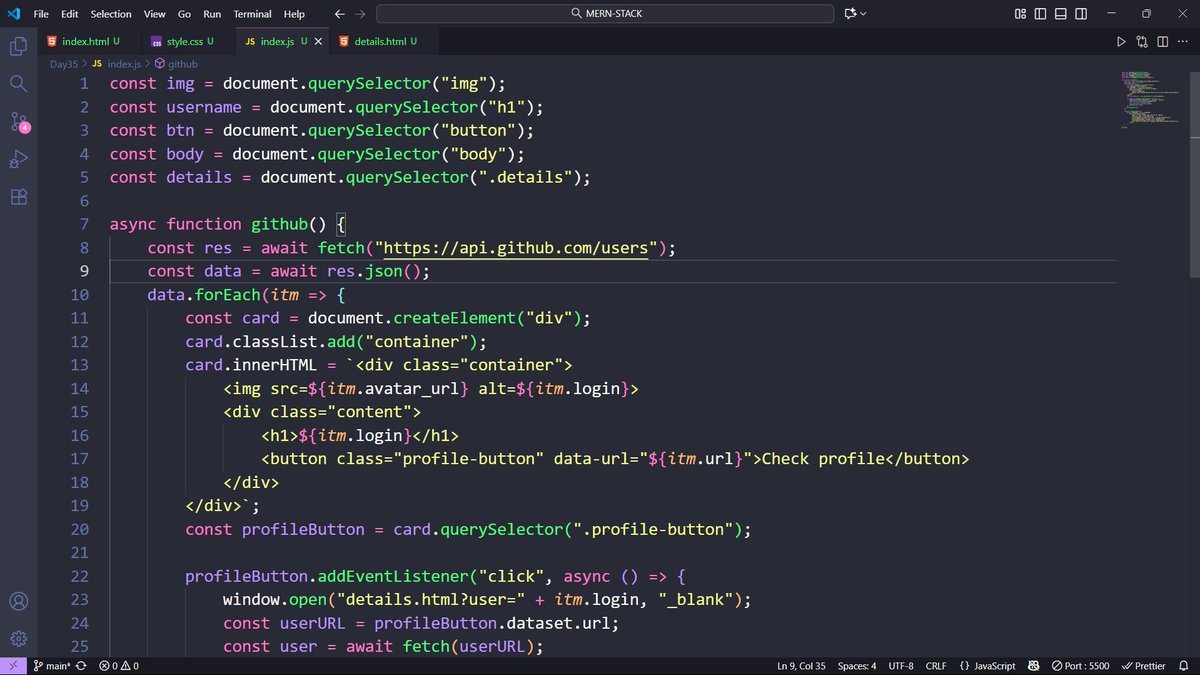Open Copilot chat icon in title bar
This screenshot has width=1200, height=675.
click(x=850, y=14)
